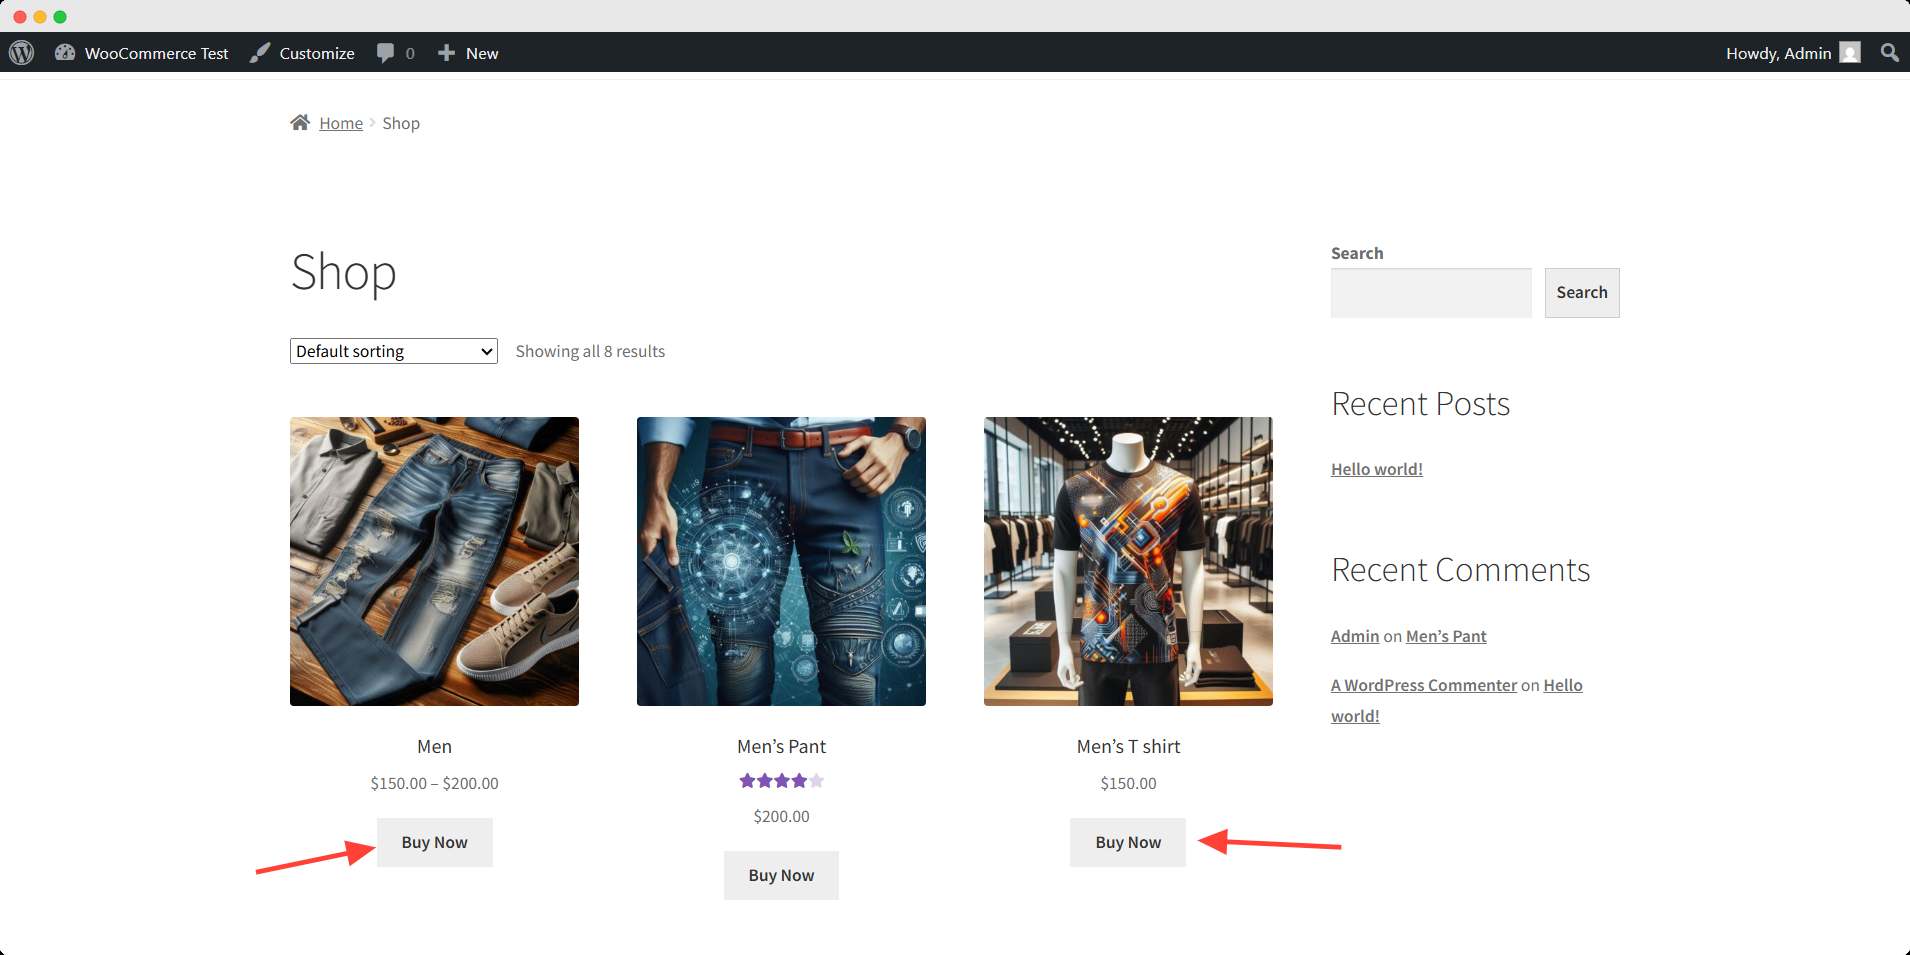Click the plus New content item
Screen dimensions: 1910x955
pos(468,53)
